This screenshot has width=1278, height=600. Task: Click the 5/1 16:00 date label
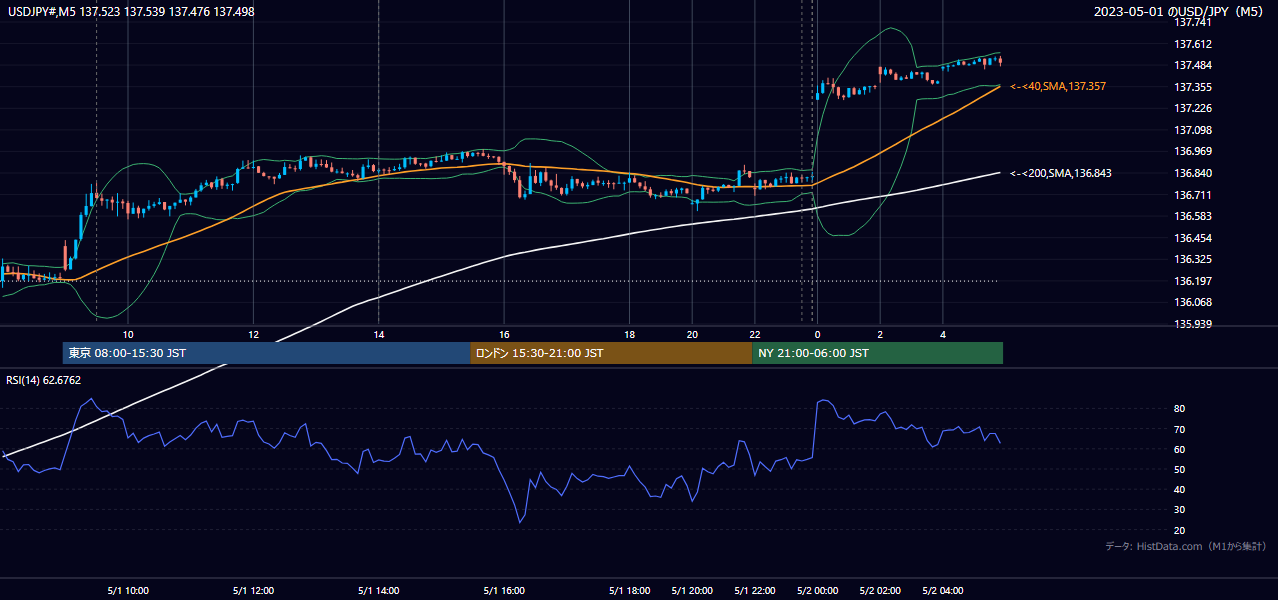click(504, 591)
